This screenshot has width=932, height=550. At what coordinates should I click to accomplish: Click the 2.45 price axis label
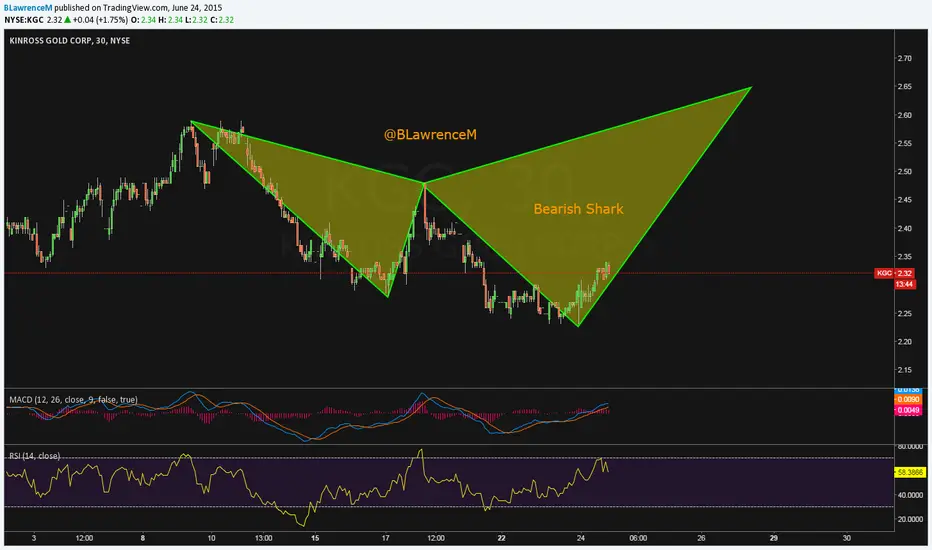[904, 200]
